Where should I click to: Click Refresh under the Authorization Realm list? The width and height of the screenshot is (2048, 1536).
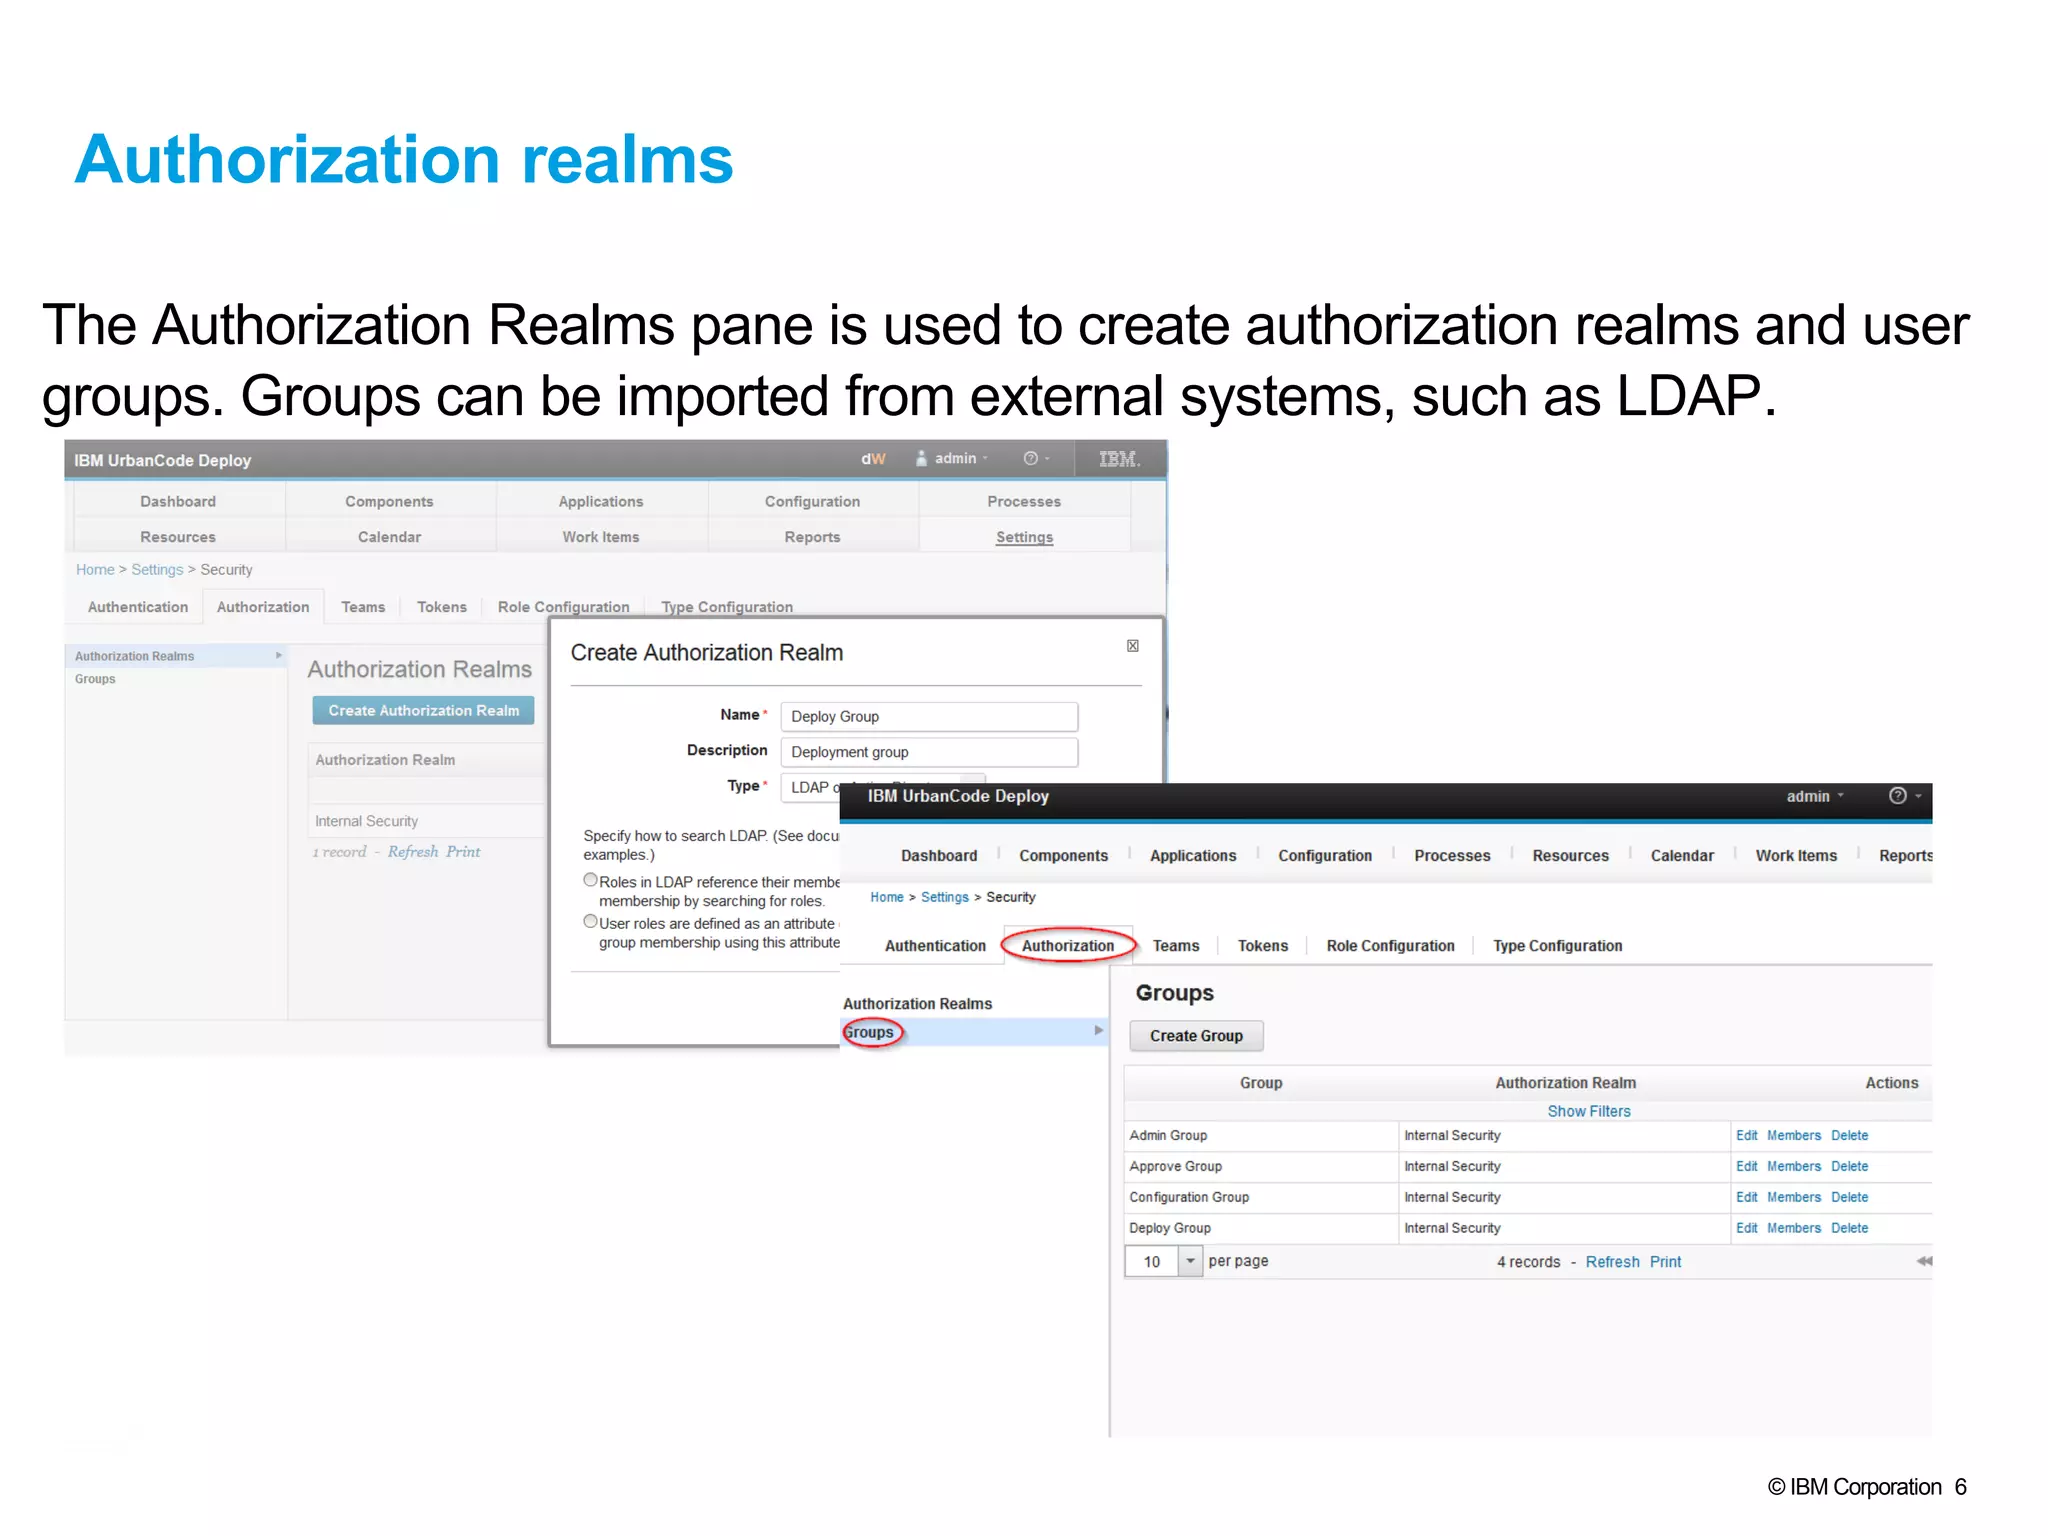point(413,852)
